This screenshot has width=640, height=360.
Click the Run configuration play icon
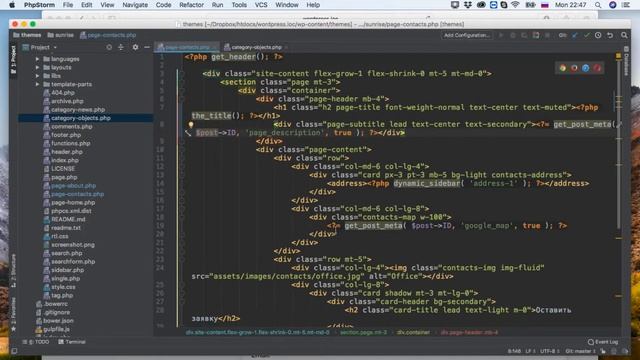click(501, 36)
